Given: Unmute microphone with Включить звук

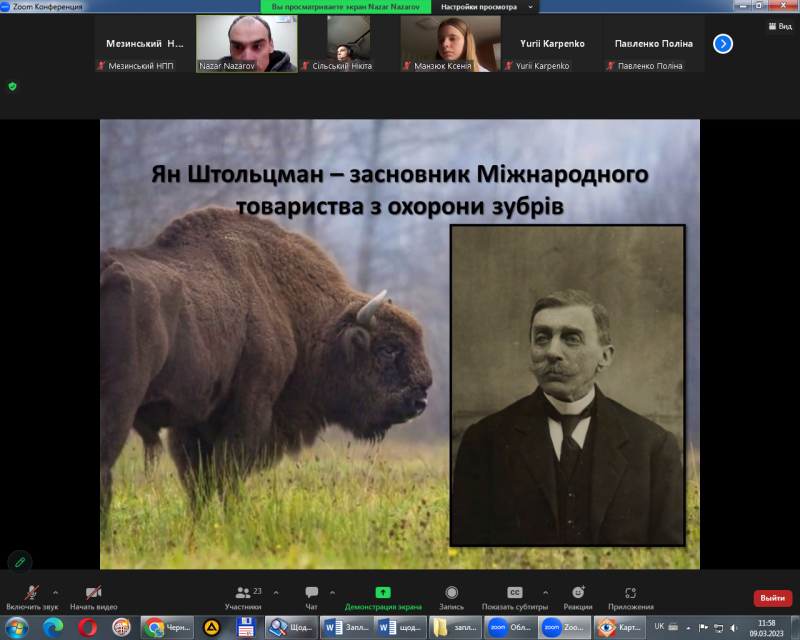Looking at the screenshot, I should (x=32, y=593).
